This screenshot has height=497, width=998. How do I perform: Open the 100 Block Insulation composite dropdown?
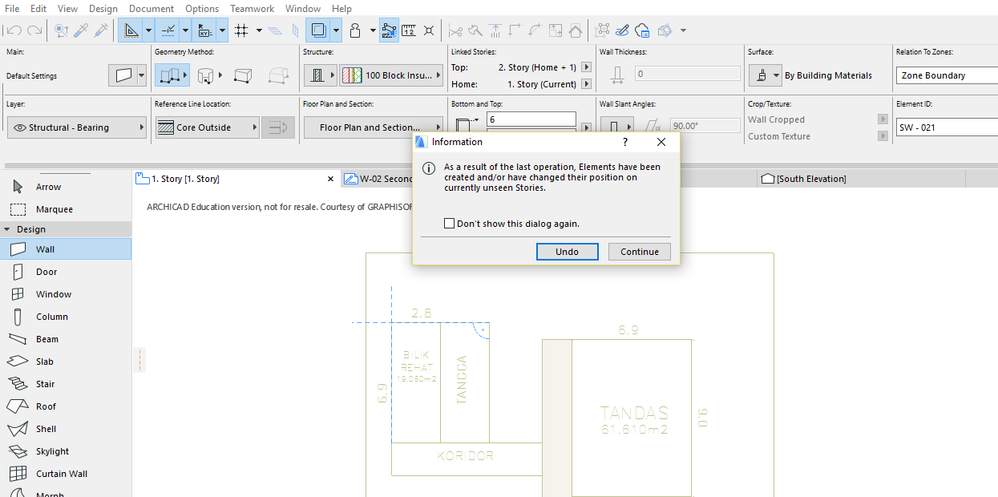391,76
